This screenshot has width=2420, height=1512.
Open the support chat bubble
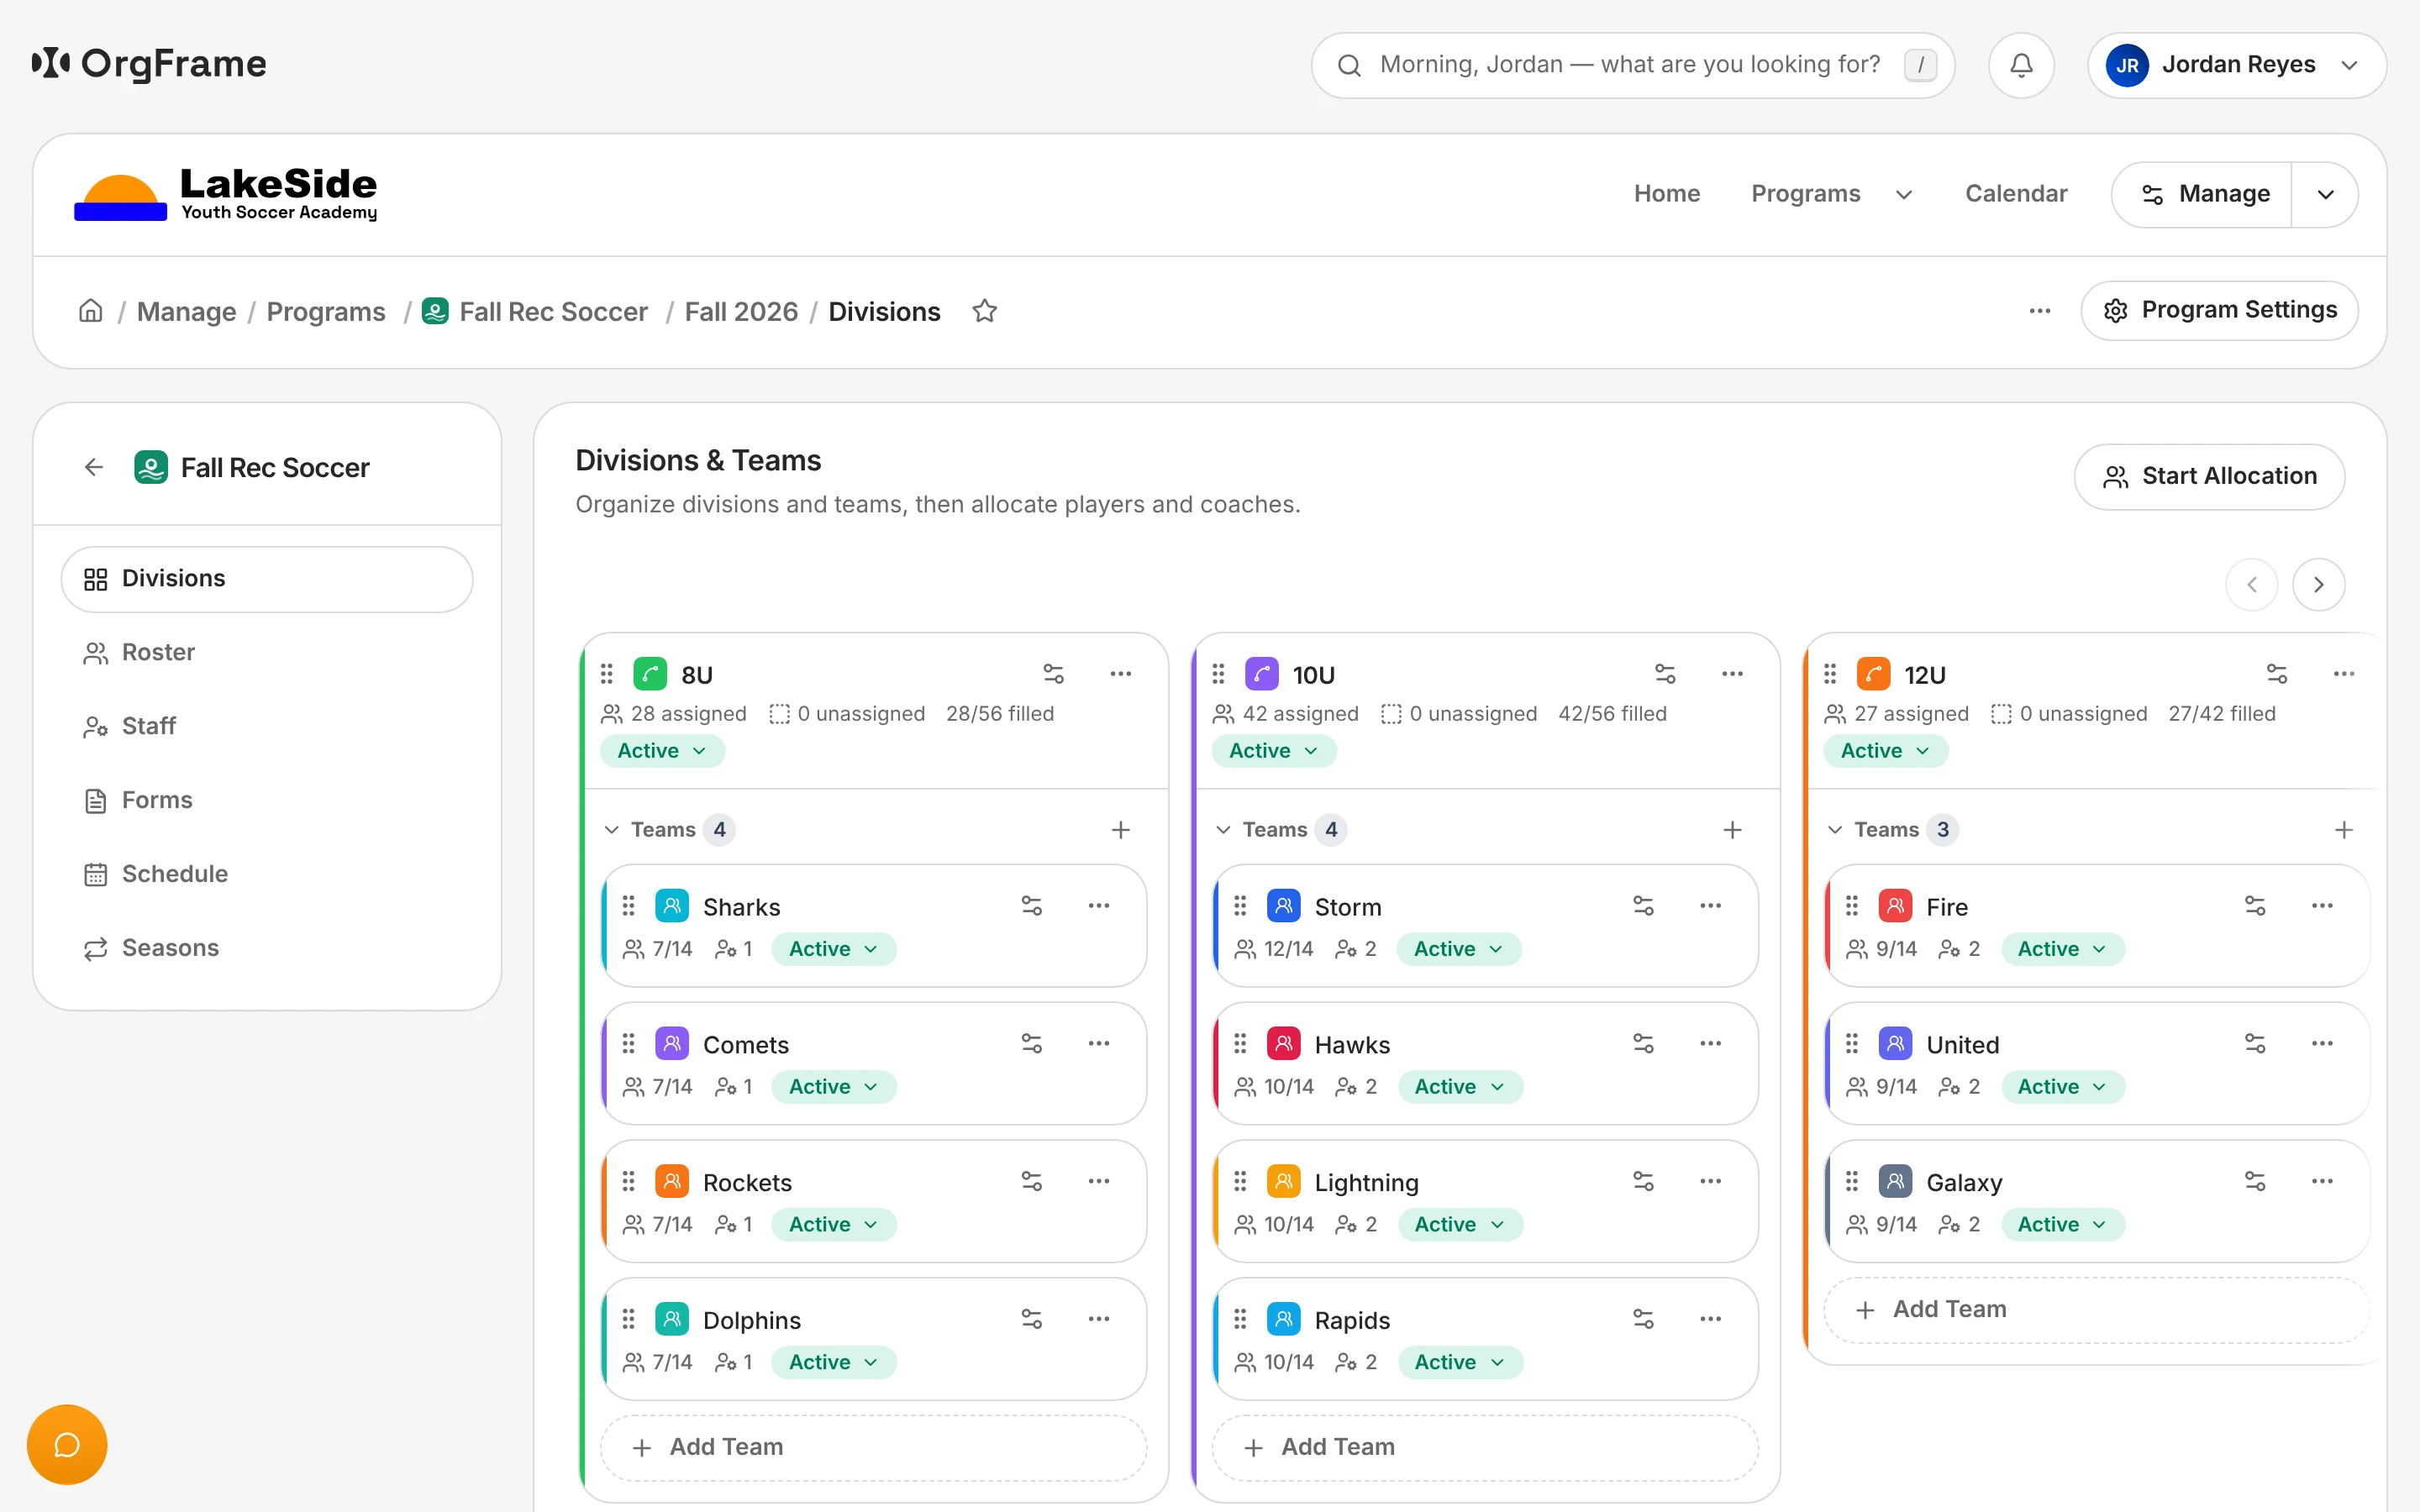[67, 1444]
